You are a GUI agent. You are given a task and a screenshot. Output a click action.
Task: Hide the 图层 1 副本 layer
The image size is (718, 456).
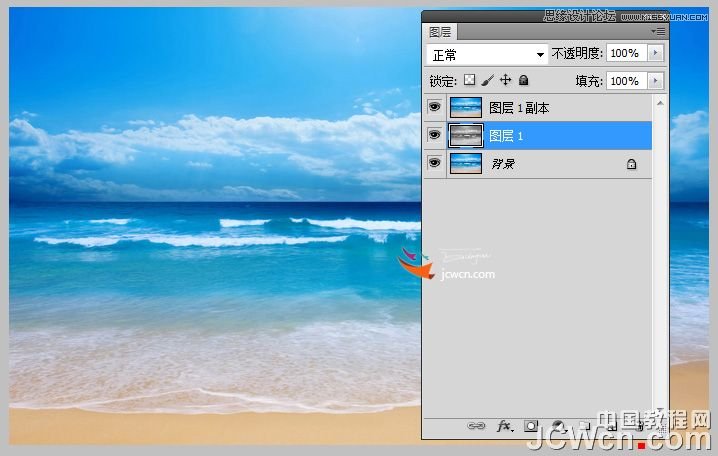[435, 107]
